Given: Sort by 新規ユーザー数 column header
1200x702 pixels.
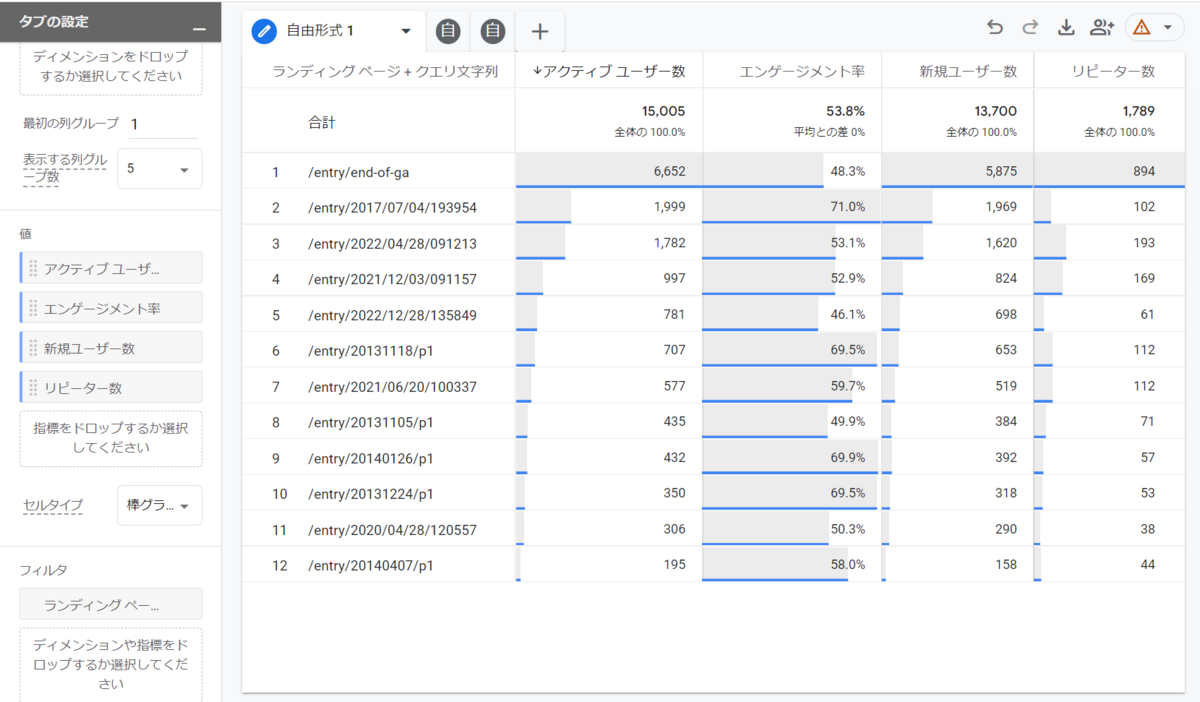Looking at the screenshot, I should click(958, 71).
